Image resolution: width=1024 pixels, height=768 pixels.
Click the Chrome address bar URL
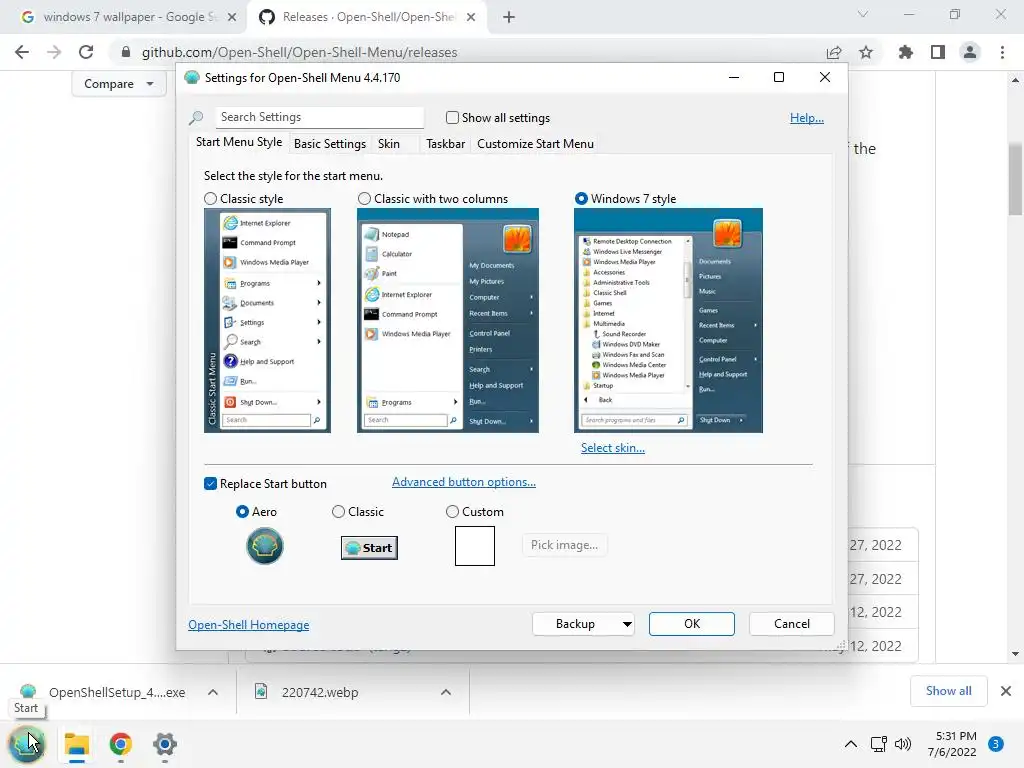pos(300,52)
